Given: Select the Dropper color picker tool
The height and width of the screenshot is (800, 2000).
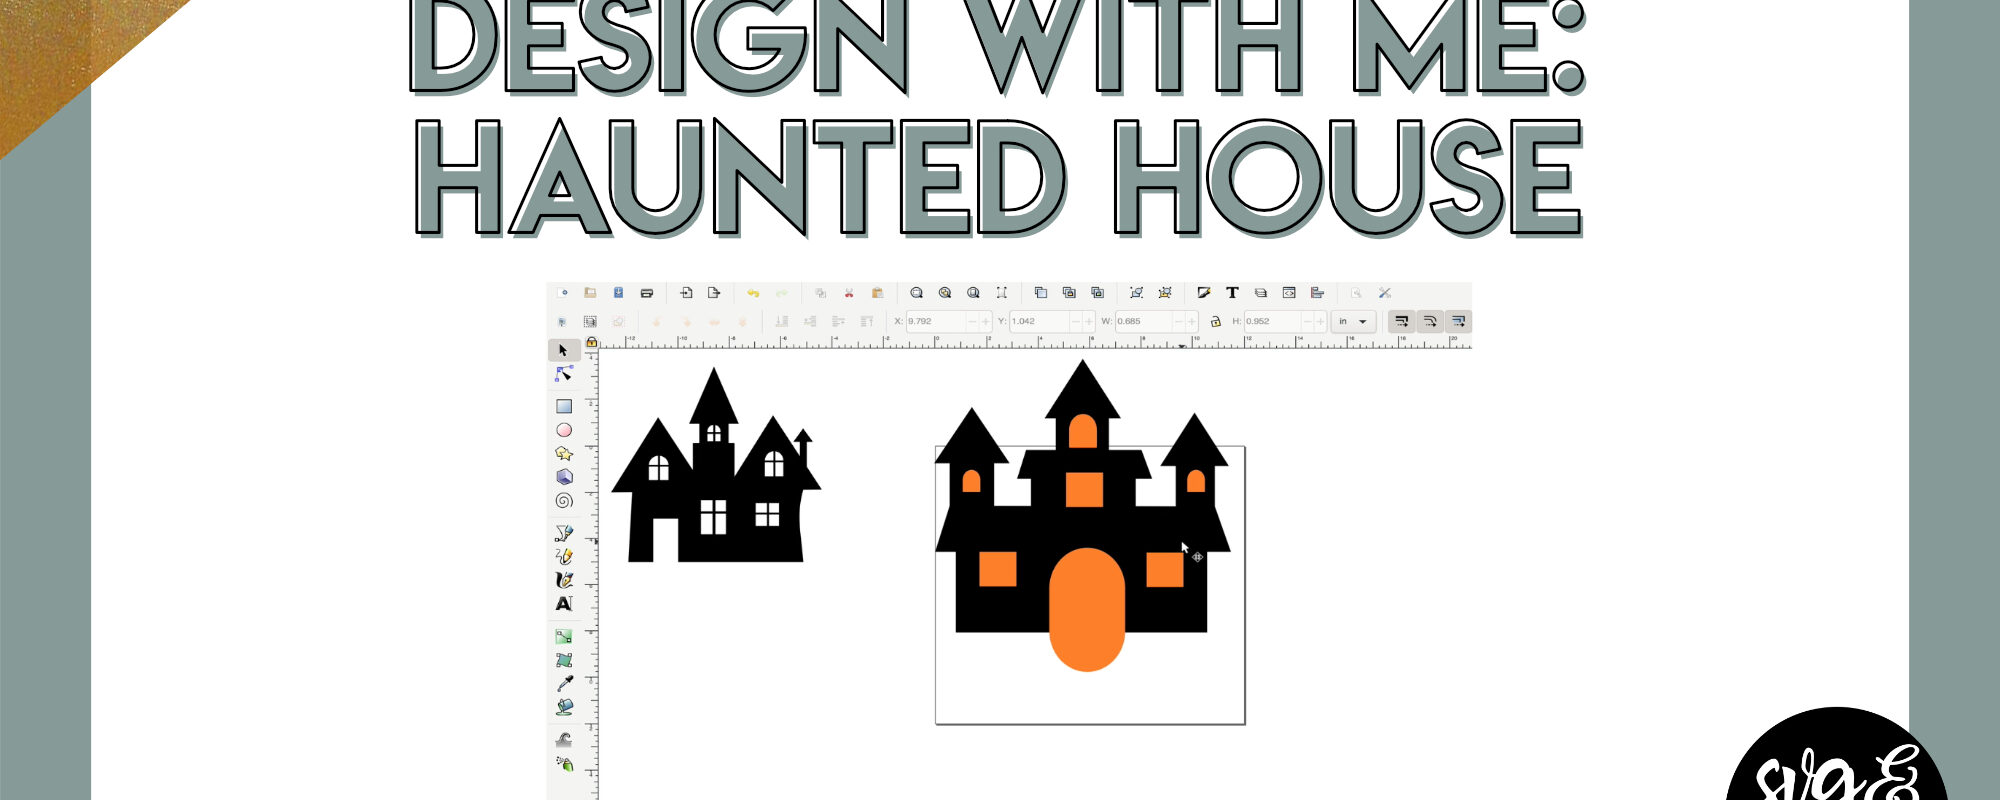Looking at the screenshot, I should (x=564, y=683).
